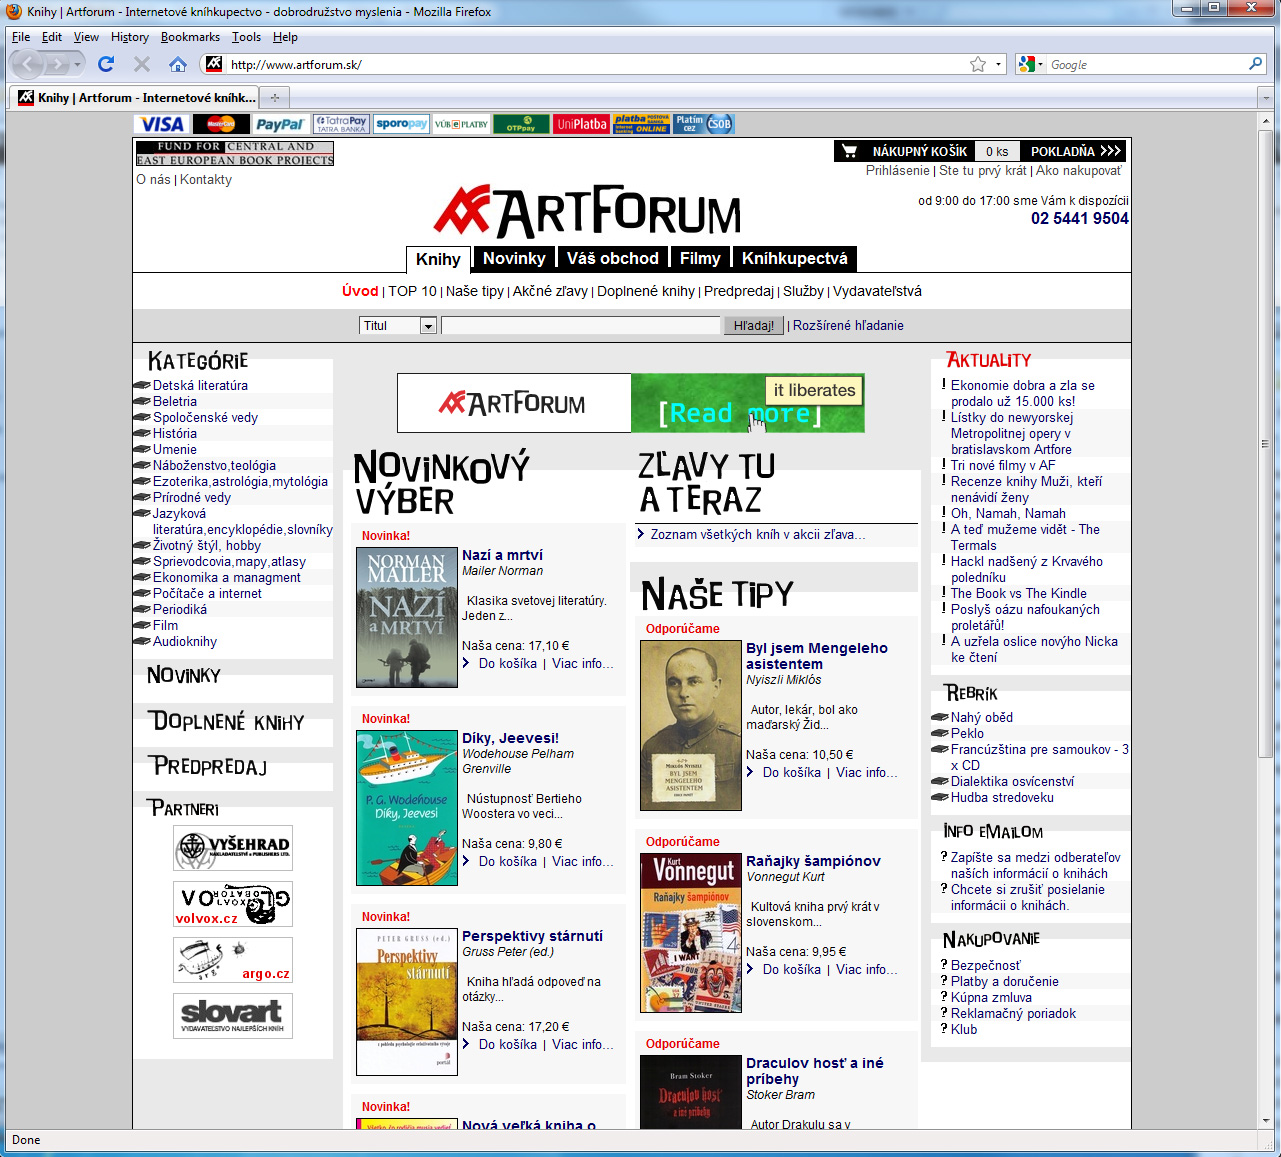1281x1157 pixels.
Task: Select the Váš obchod tab
Action: [x=613, y=258]
